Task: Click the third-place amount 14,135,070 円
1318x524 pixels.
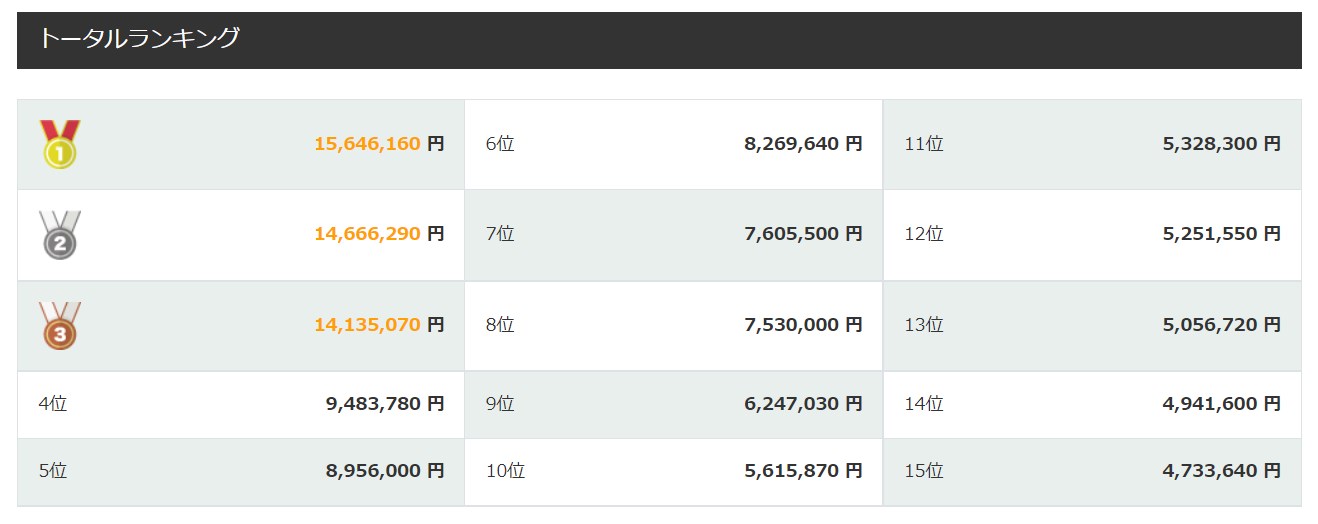Action: click(379, 325)
